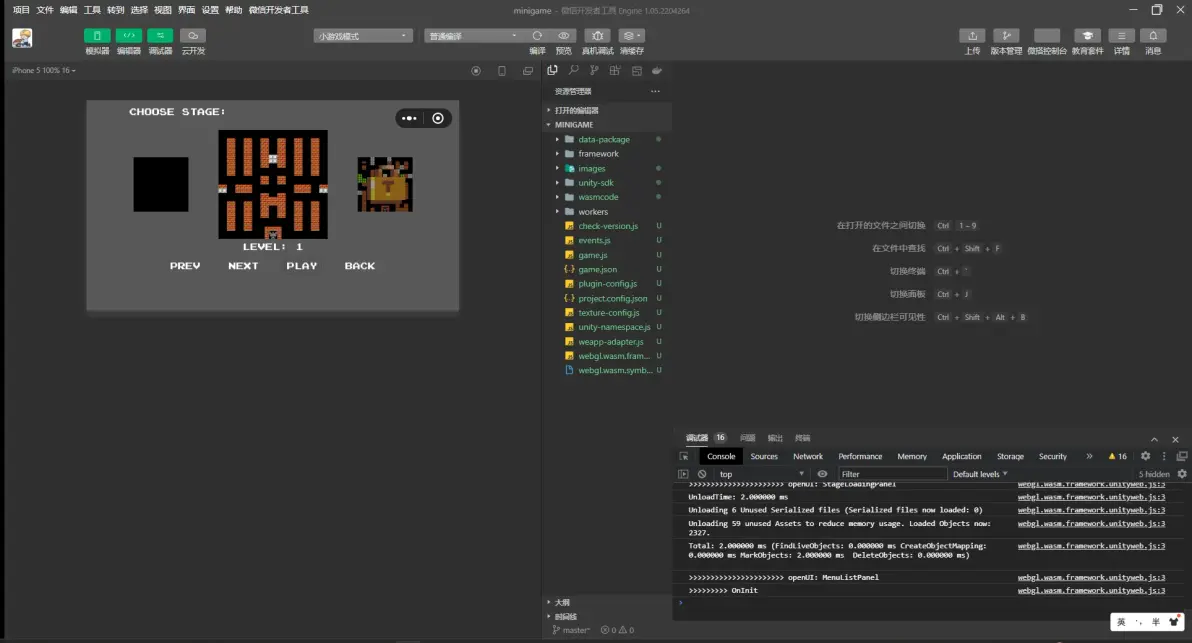Open the top context dropdown in console
The width and height of the screenshot is (1192, 643).
point(761,474)
